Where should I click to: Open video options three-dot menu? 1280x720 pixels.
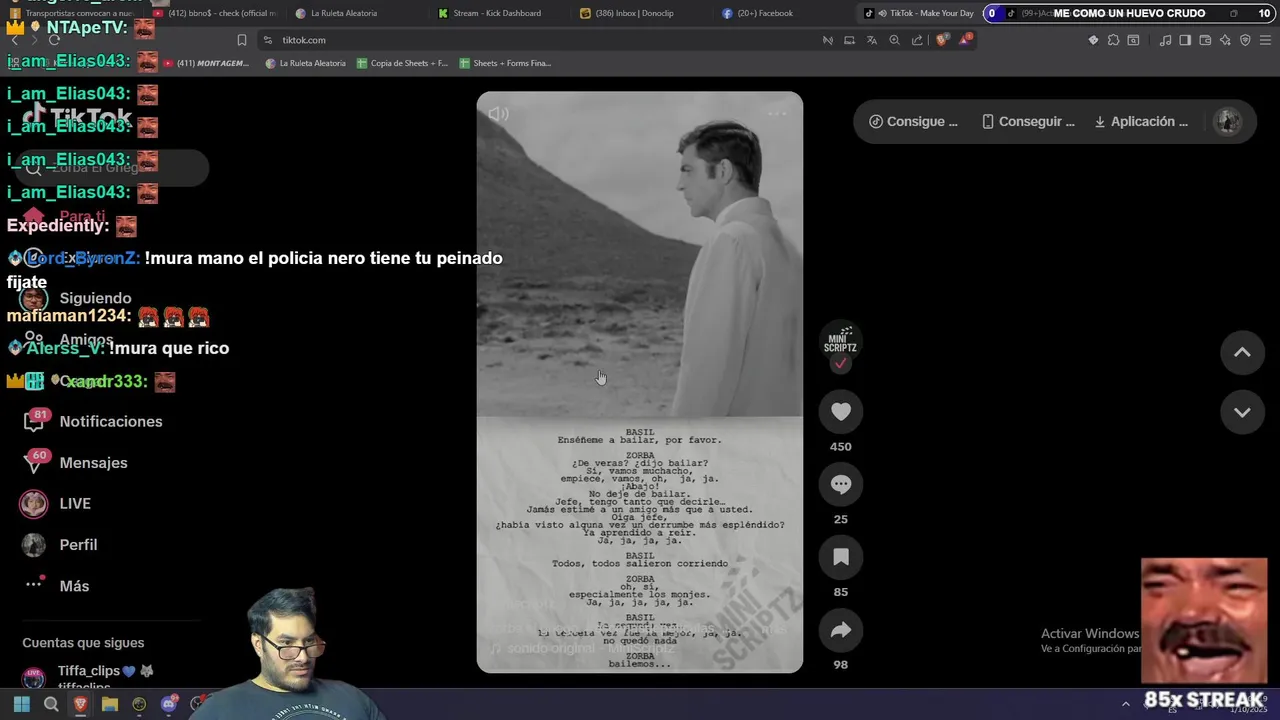pyautogui.click(x=777, y=114)
